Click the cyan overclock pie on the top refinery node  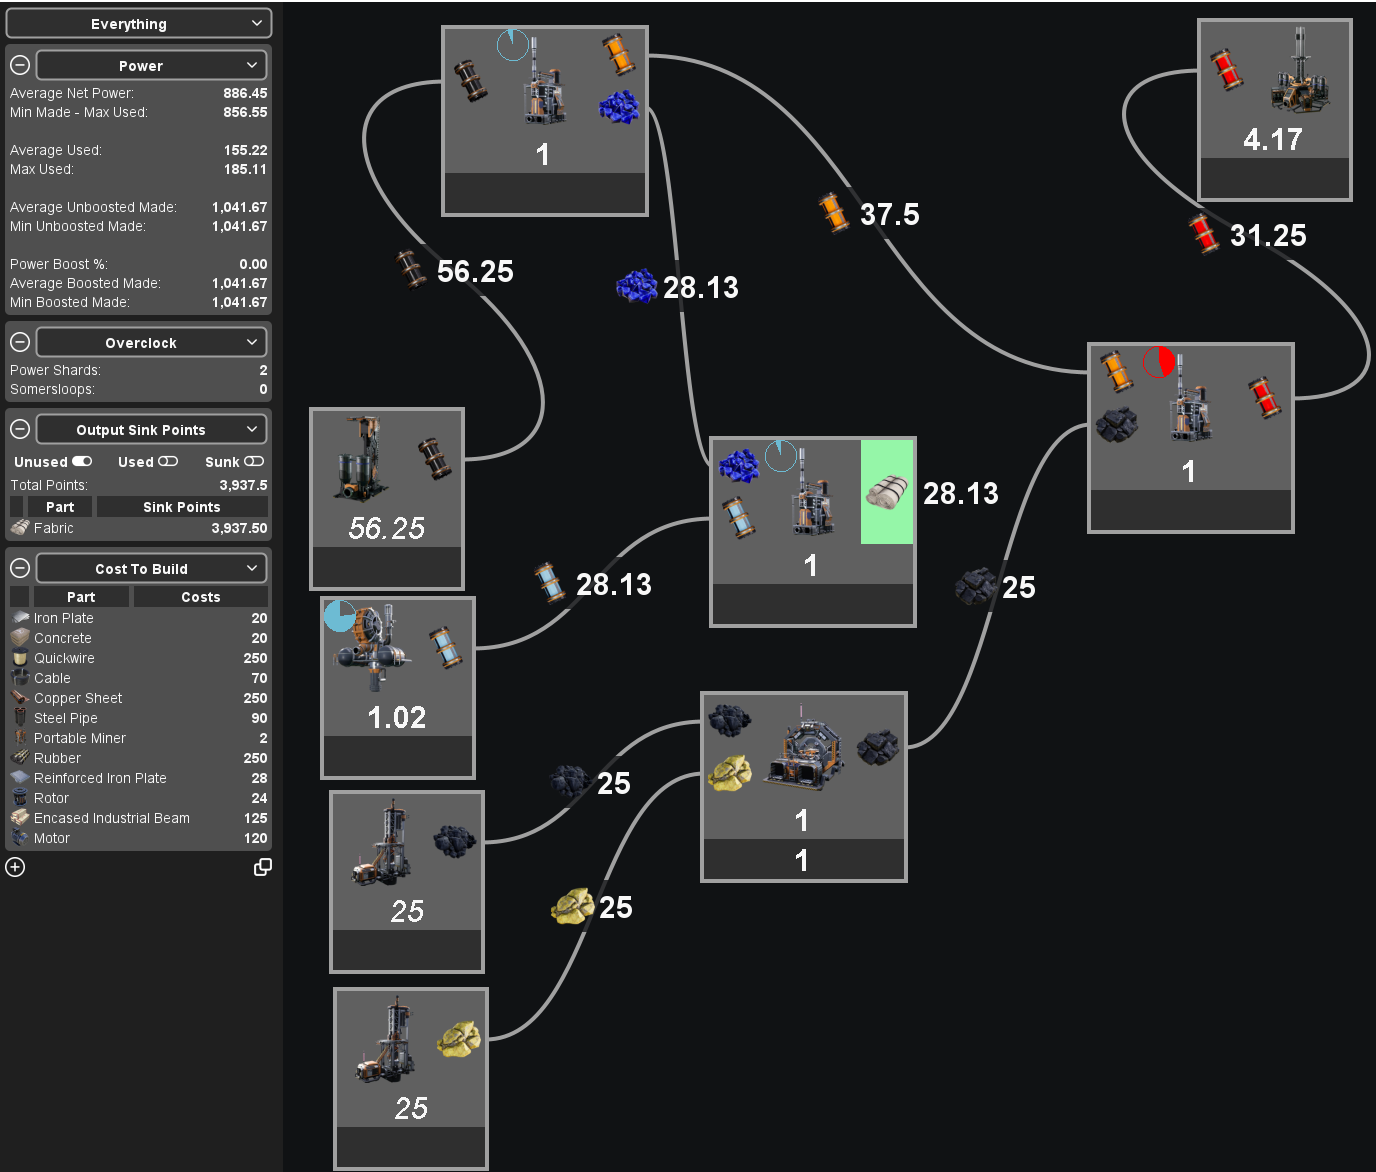[513, 45]
